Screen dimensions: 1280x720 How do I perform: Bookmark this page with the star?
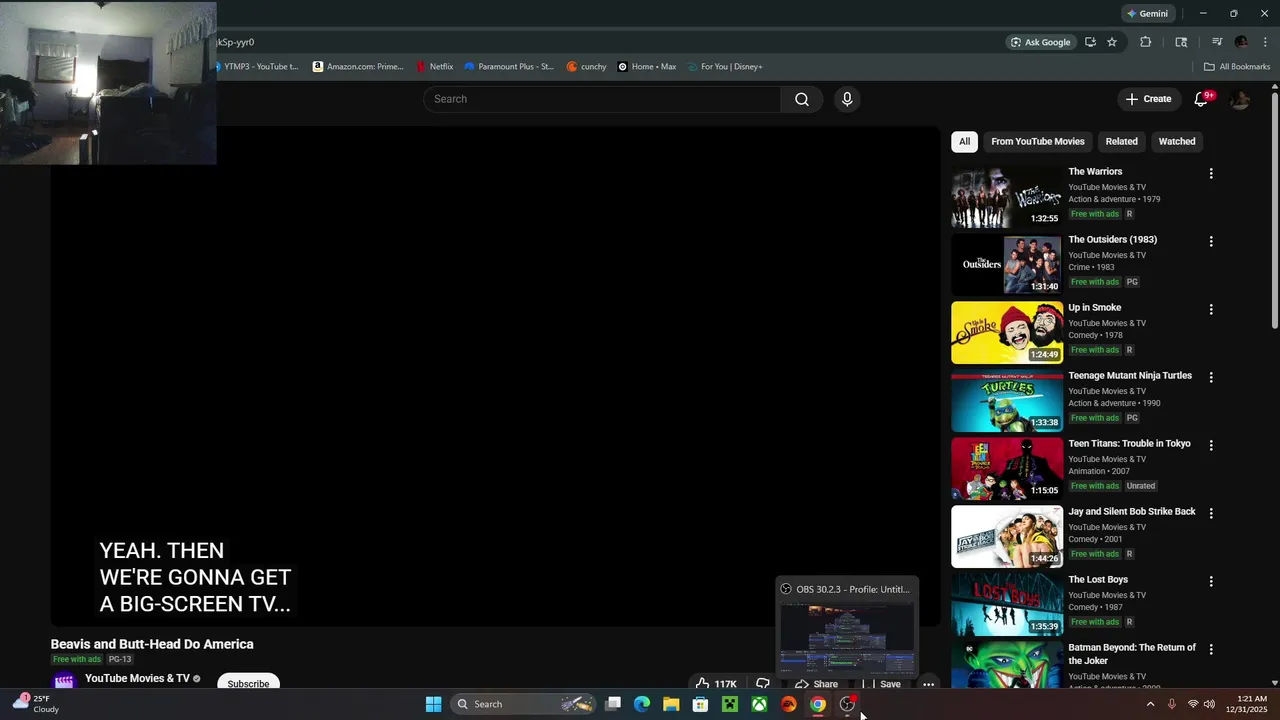pyautogui.click(x=1111, y=42)
